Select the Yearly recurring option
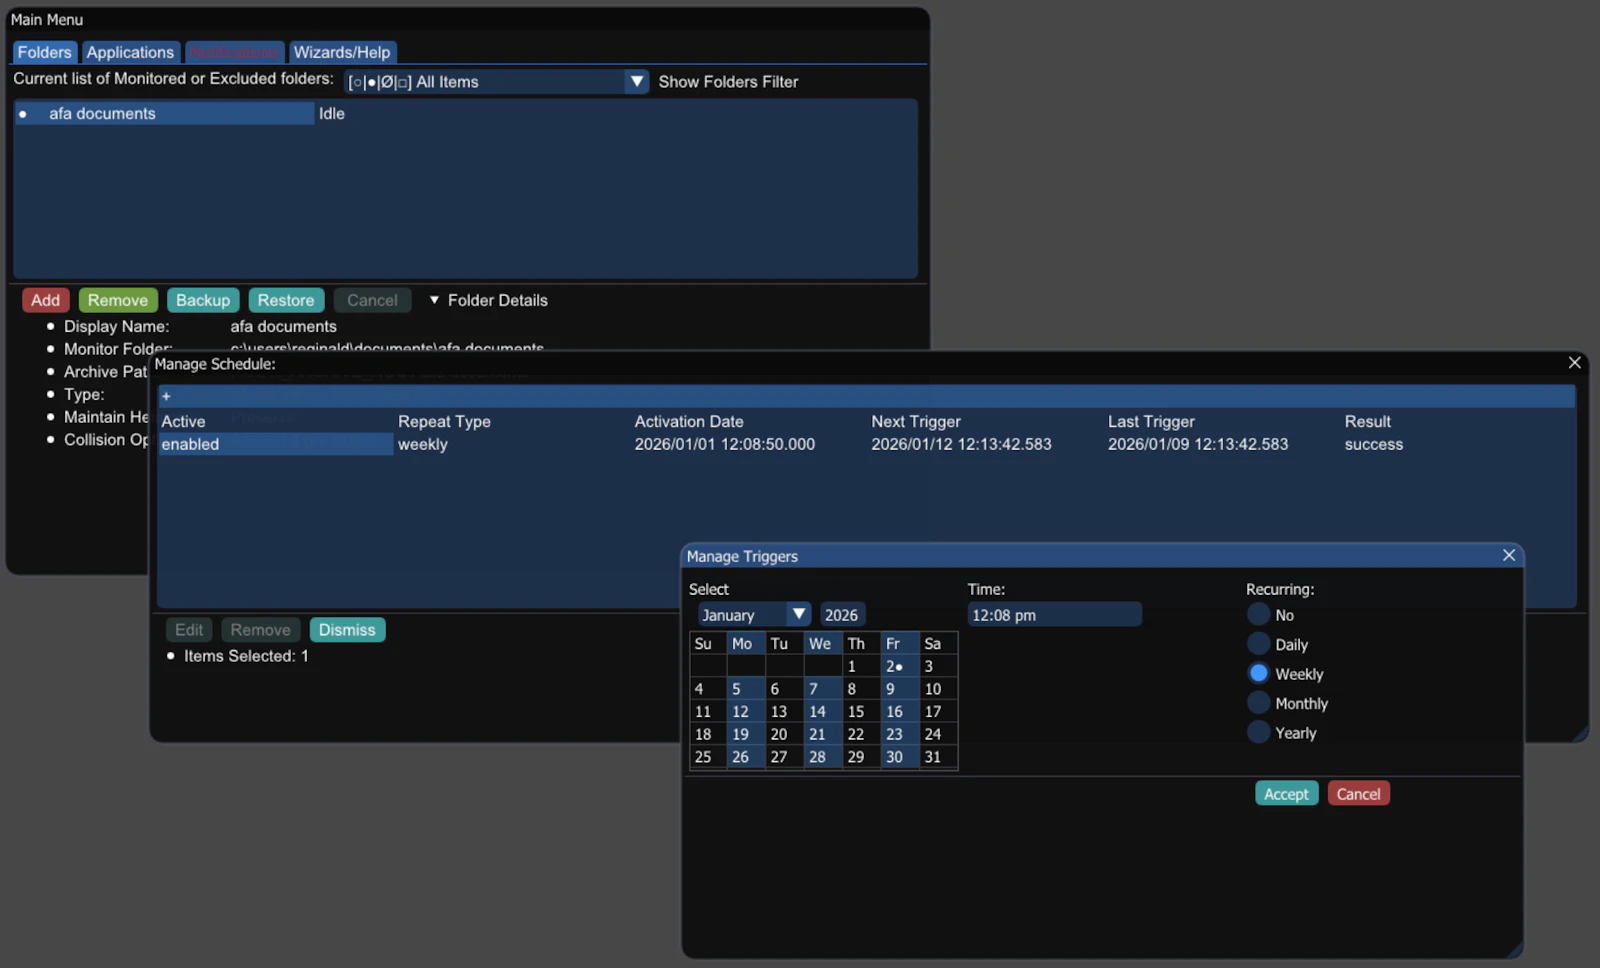1600x968 pixels. coord(1259,732)
